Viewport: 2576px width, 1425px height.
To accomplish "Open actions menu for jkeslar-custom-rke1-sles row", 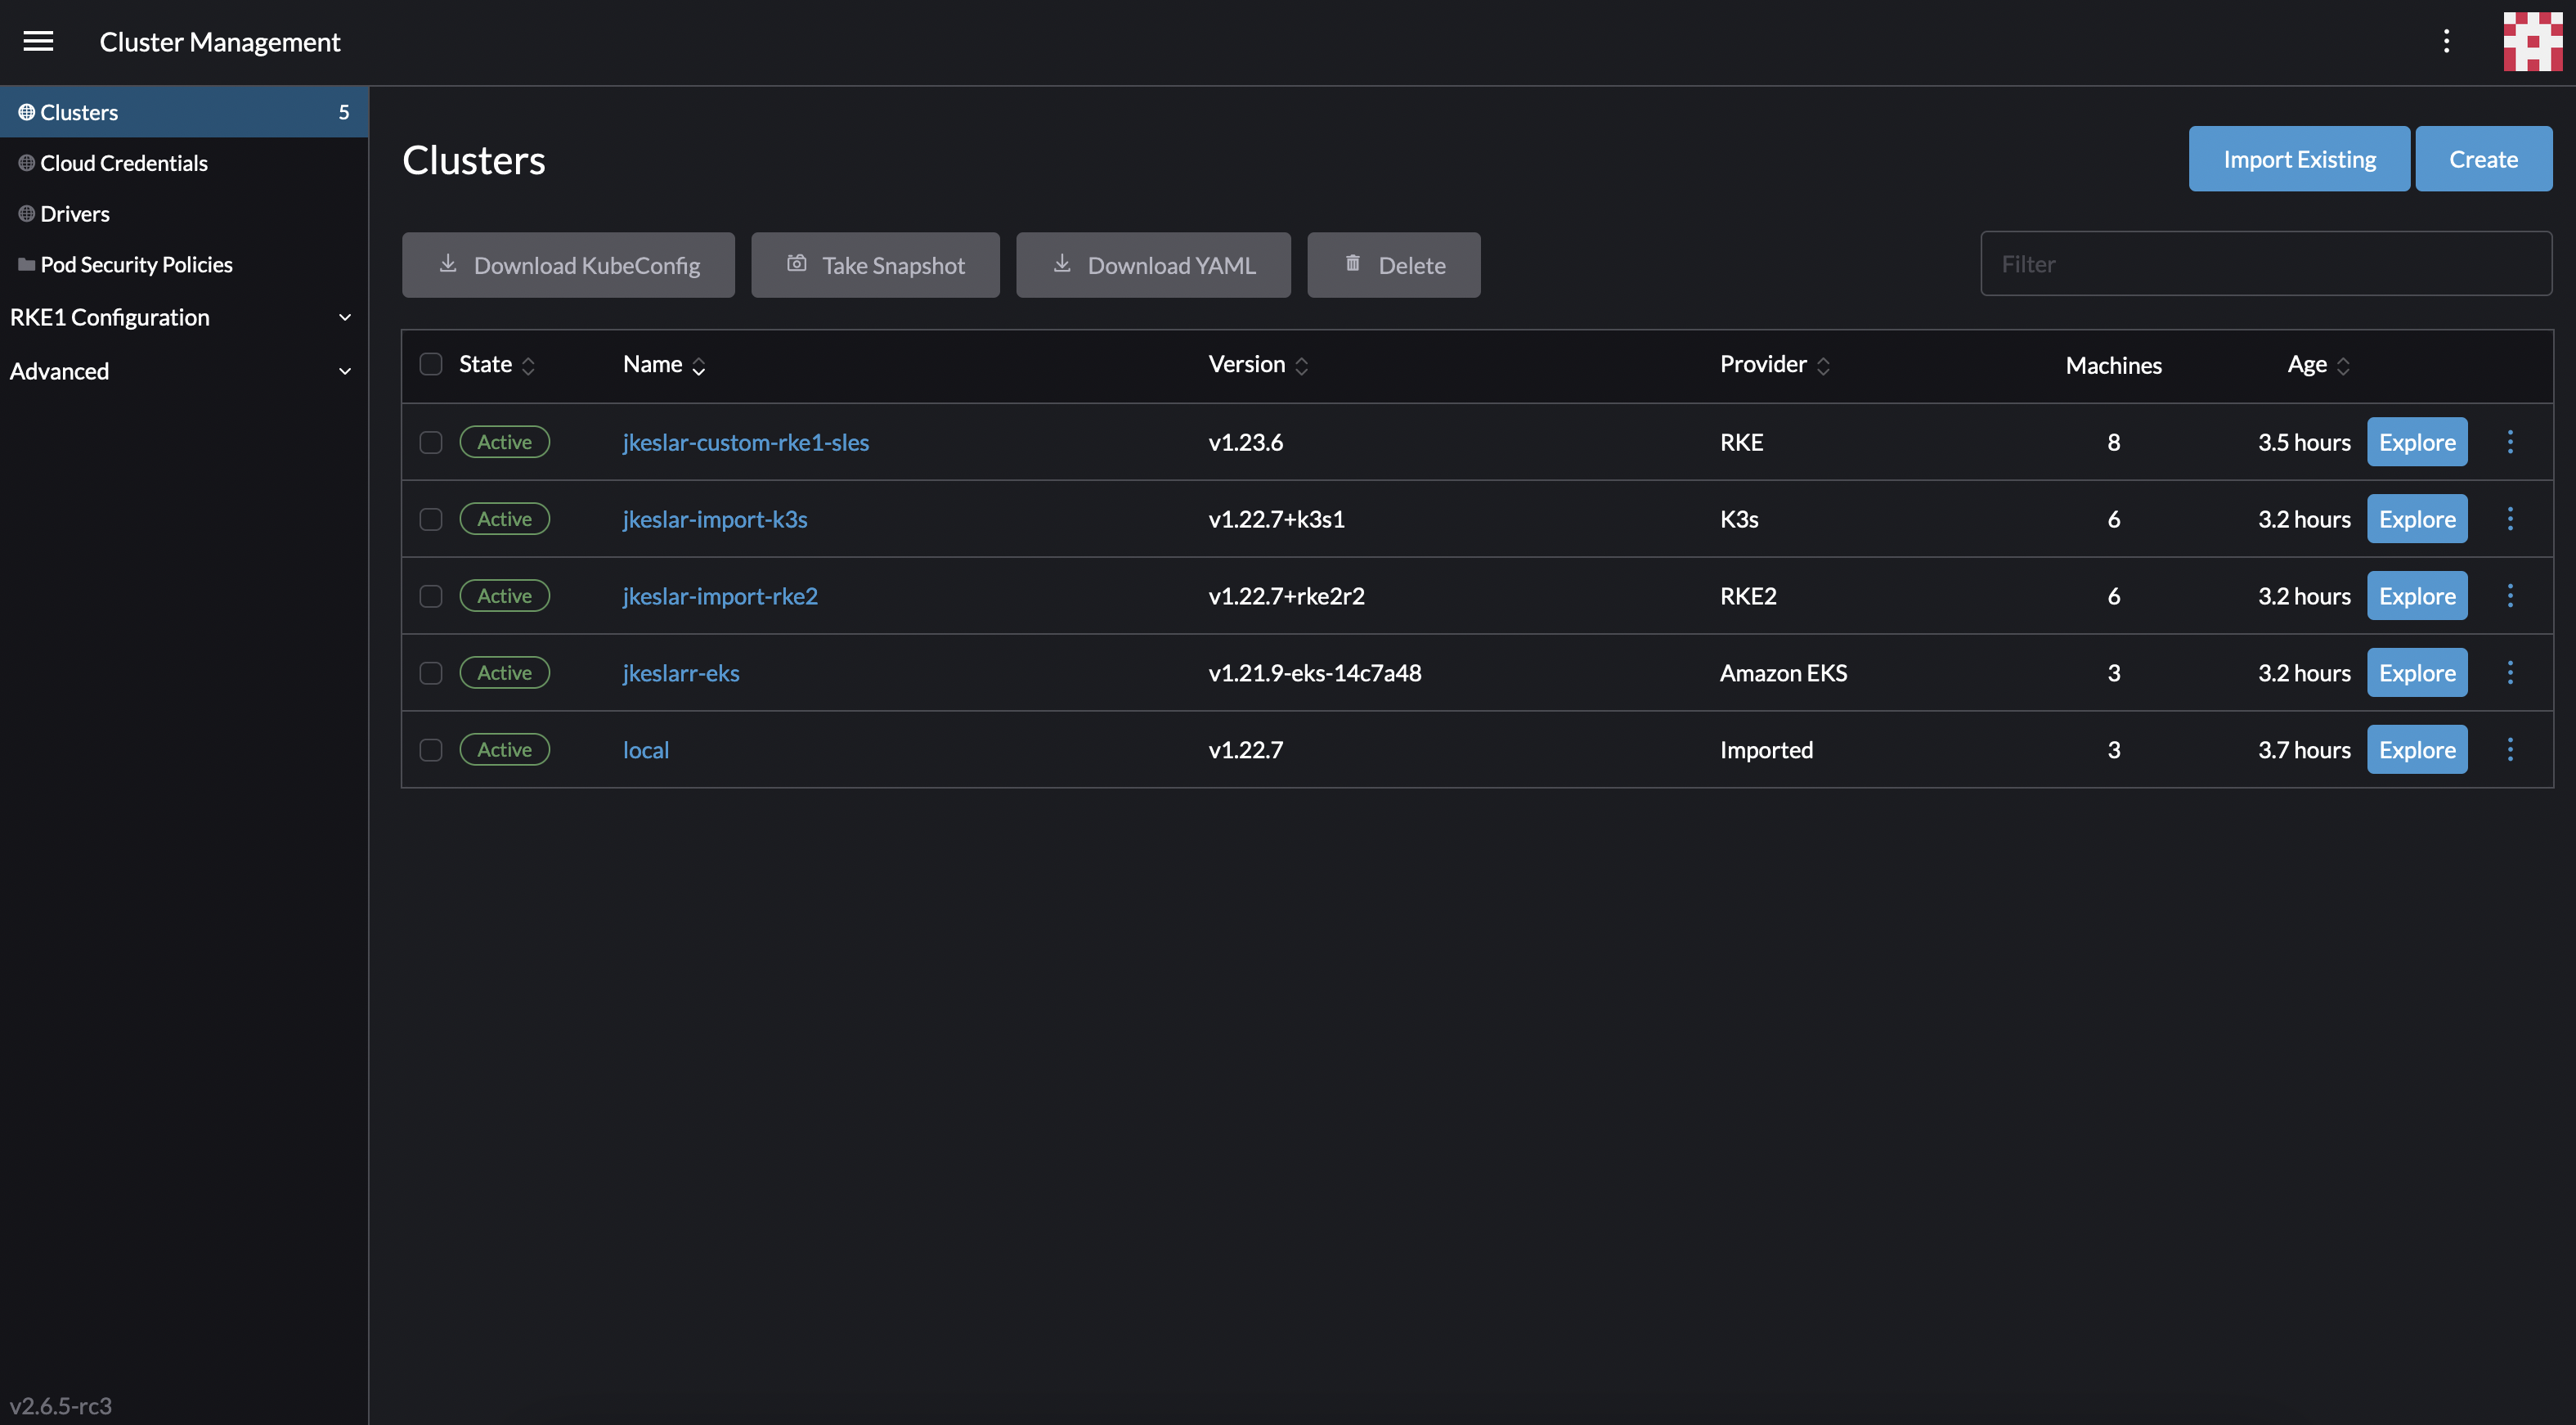I will (2509, 442).
